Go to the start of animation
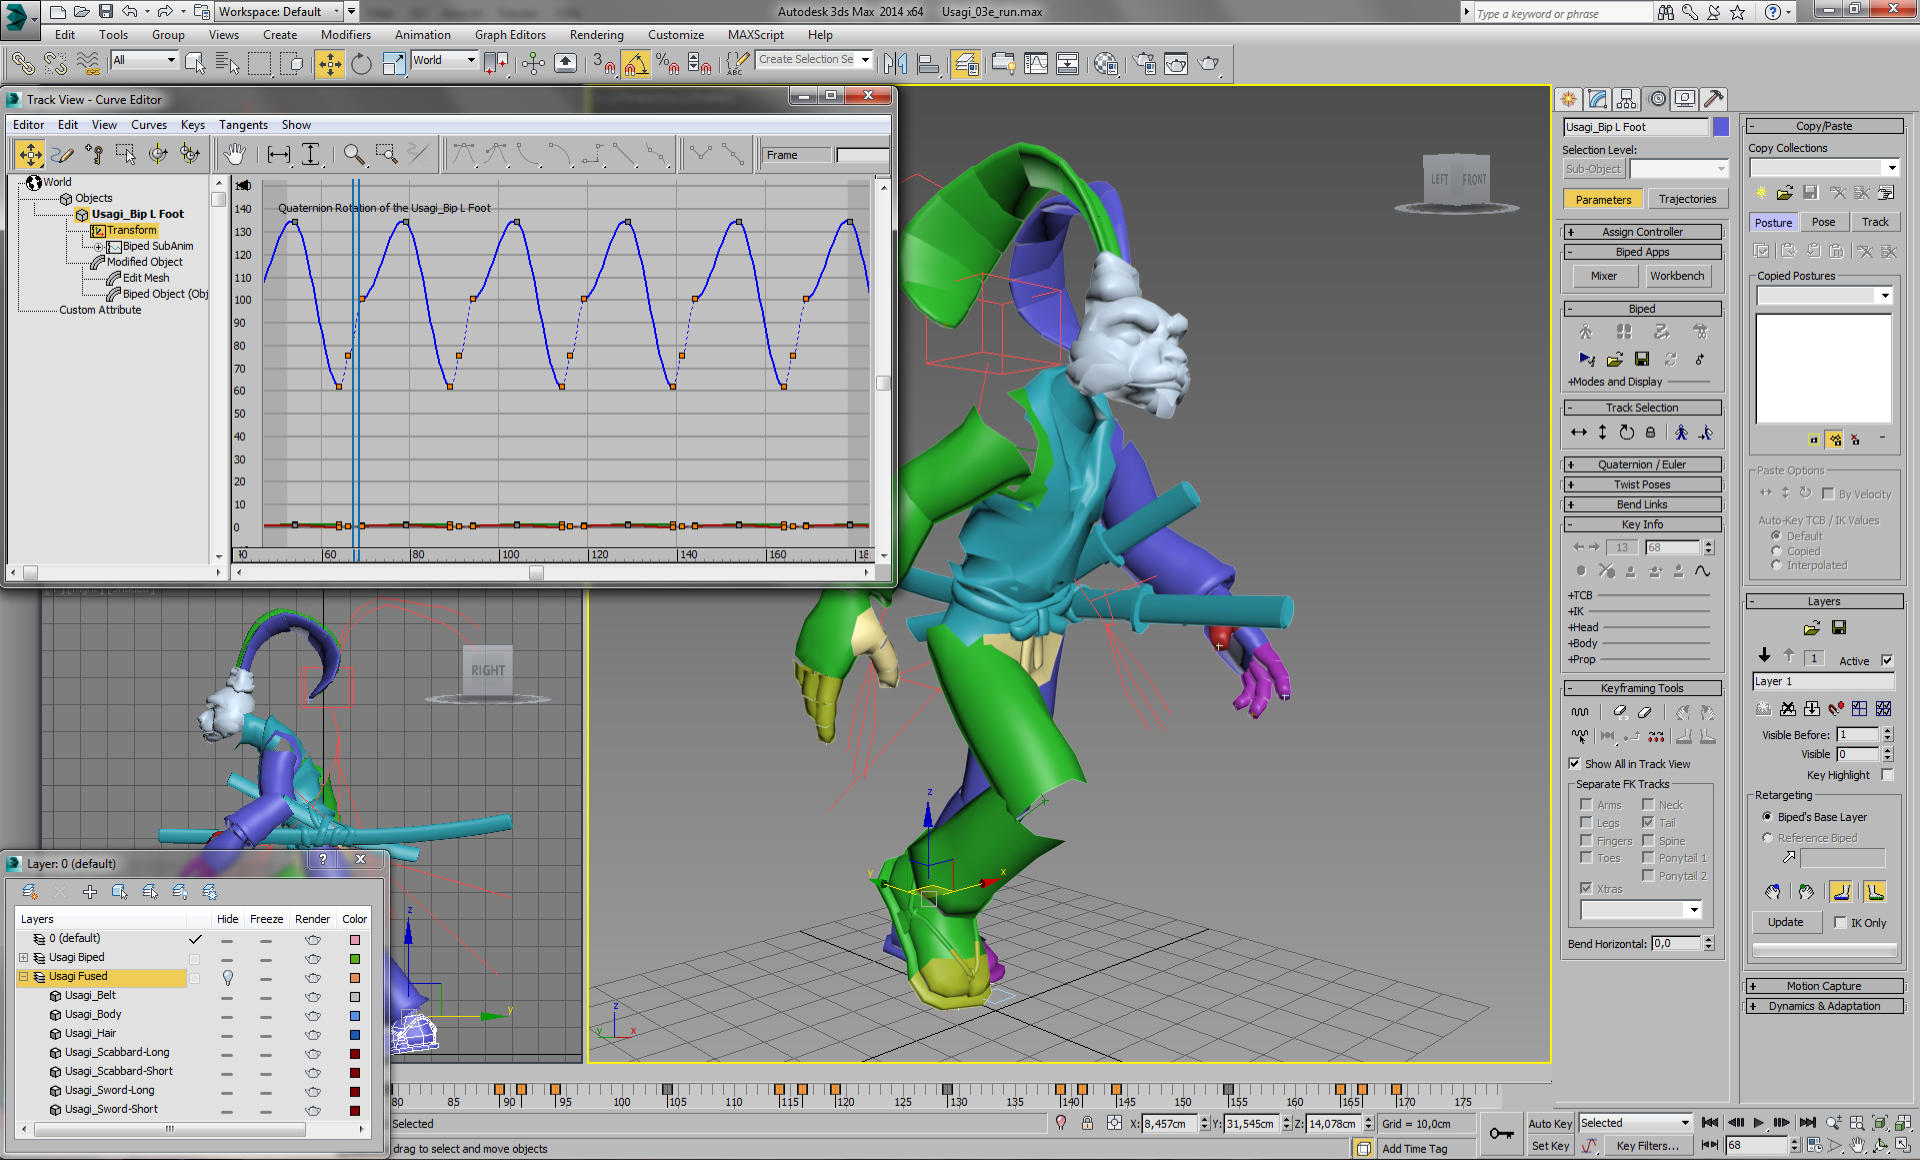The image size is (1920, 1160). [1710, 1123]
